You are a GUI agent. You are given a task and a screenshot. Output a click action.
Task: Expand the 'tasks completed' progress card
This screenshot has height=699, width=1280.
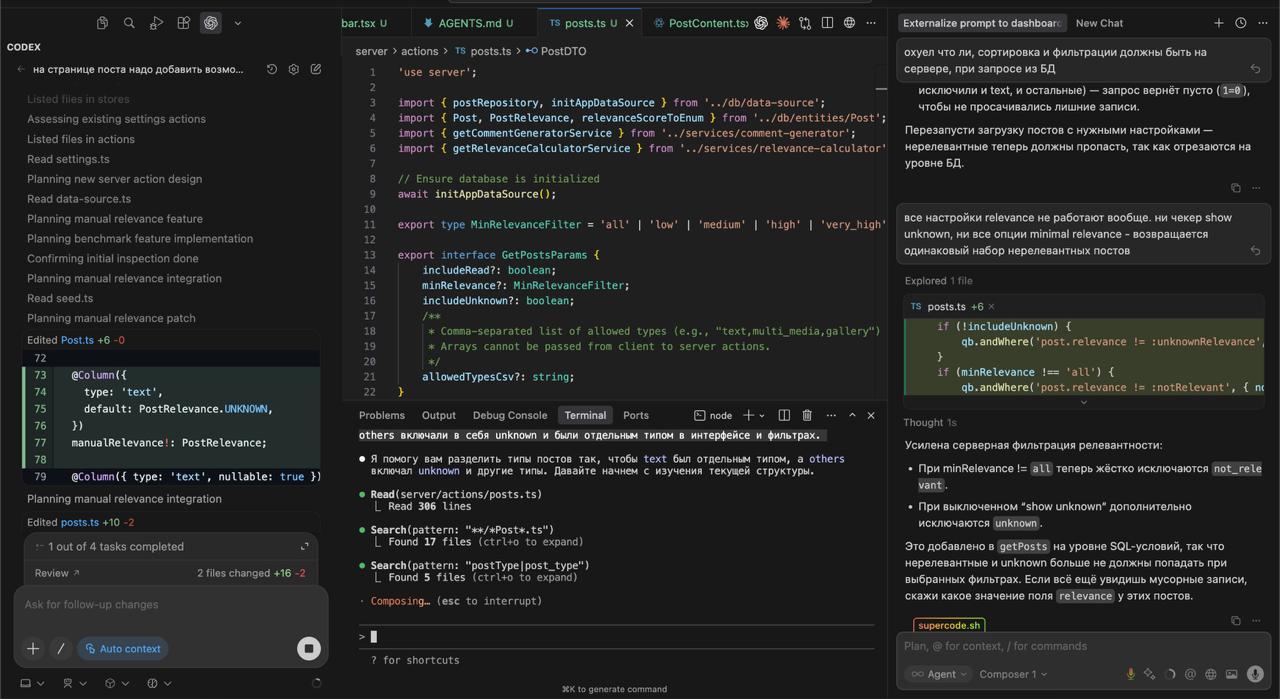coord(305,547)
